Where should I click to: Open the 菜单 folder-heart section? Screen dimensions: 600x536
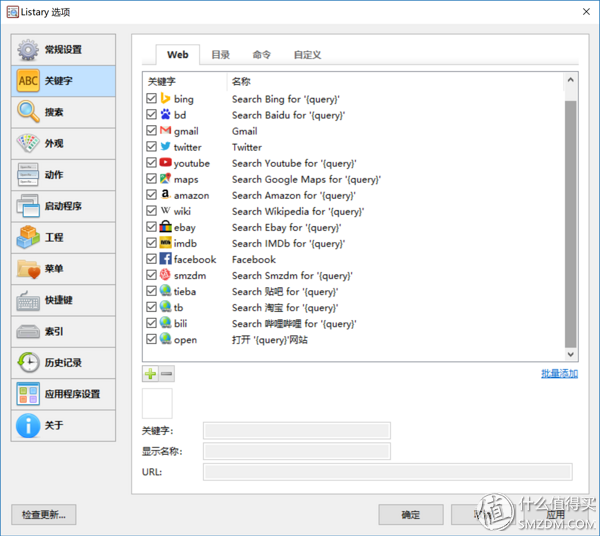pyautogui.click(x=63, y=269)
